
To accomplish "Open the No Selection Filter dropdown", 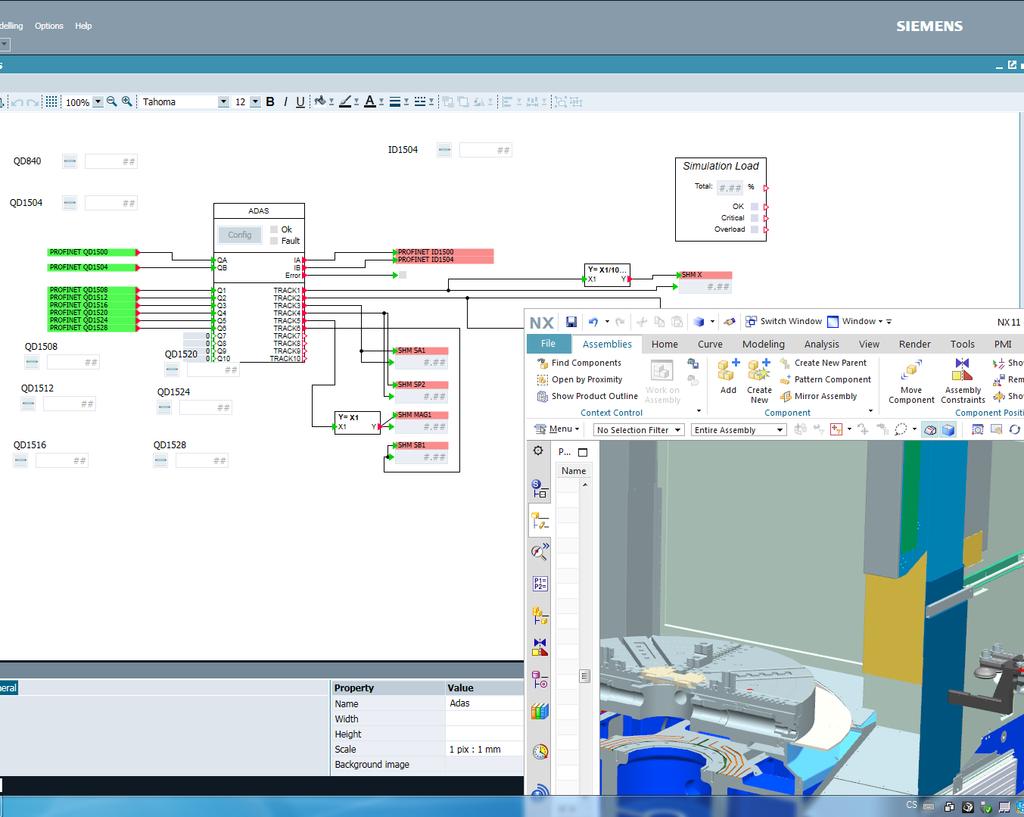I will [x=639, y=430].
